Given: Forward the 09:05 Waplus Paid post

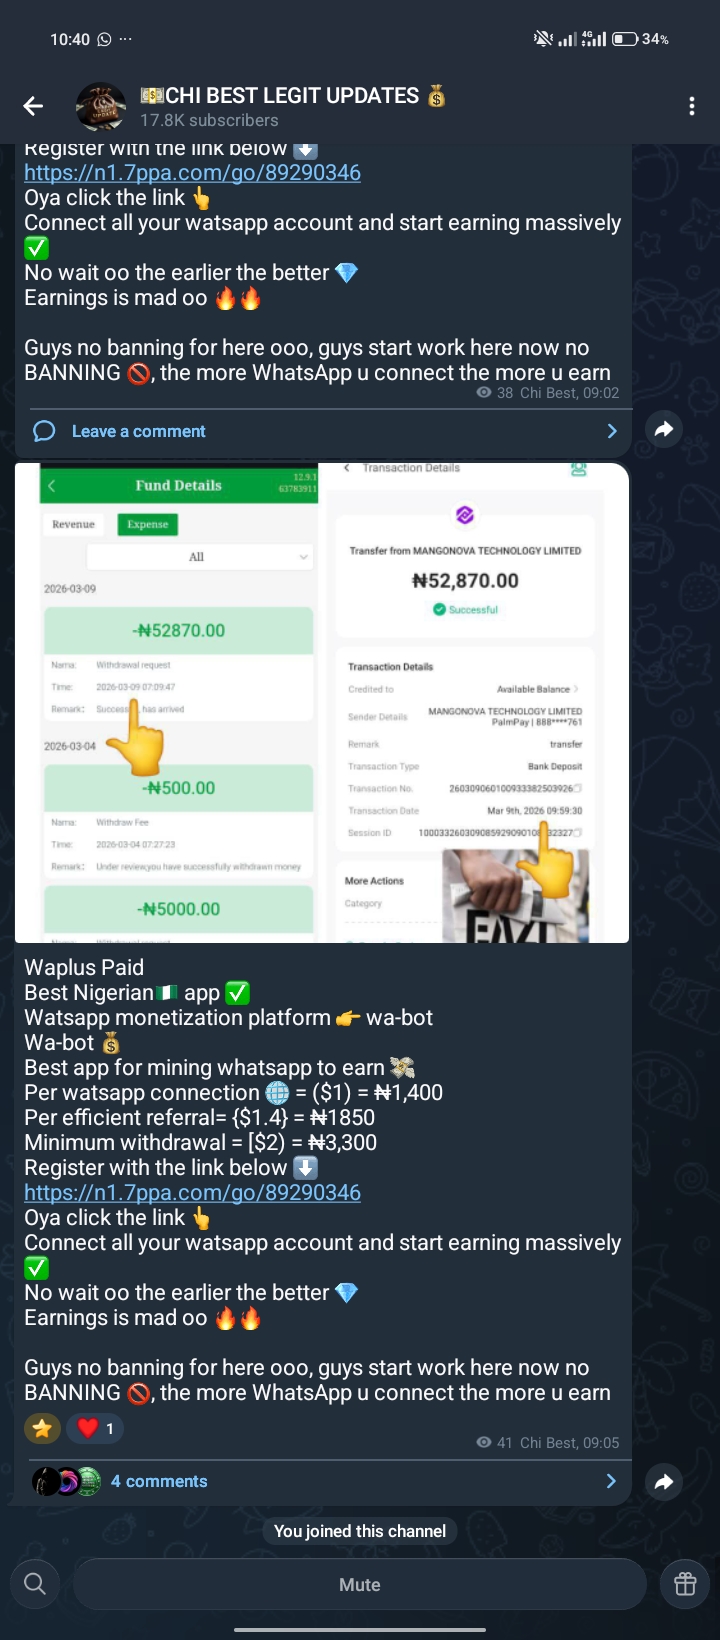Looking at the screenshot, I should pyautogui.click(x=664, y=1482).
